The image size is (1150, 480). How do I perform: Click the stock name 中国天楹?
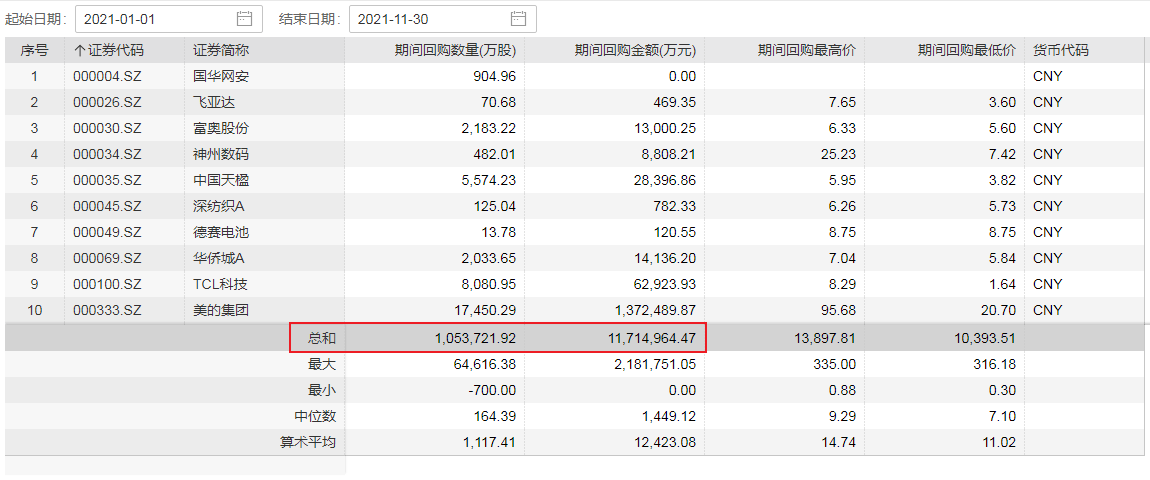221,180
